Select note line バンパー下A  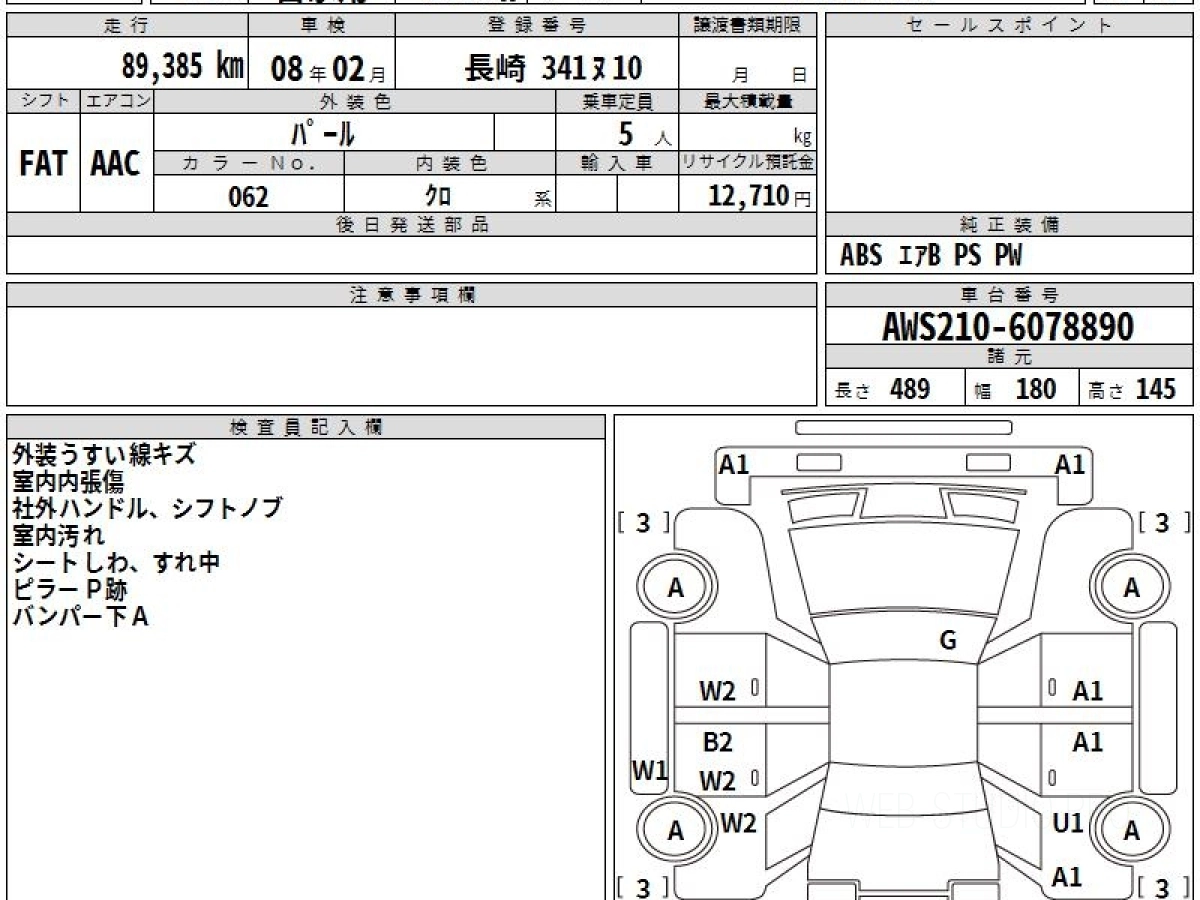pyautogui.click(x=80, y=616)
